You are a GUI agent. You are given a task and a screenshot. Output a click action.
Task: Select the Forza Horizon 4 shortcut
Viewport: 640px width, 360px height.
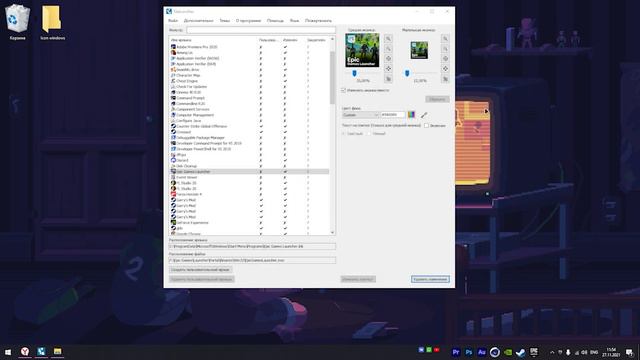[x=249, y=194]
